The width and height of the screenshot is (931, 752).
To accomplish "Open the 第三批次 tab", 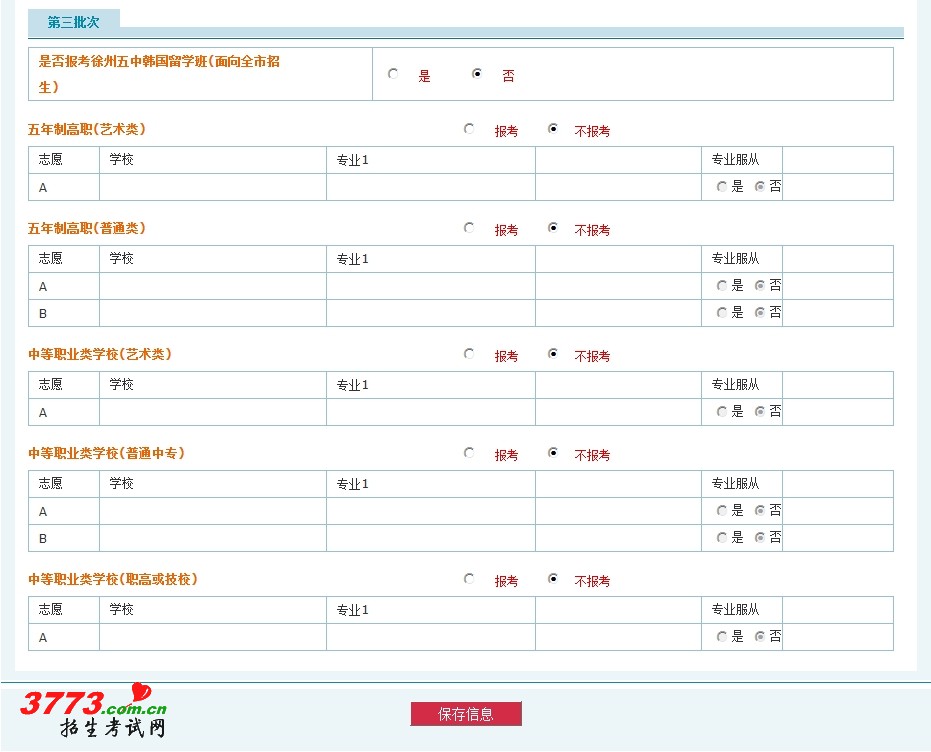I will [x=73, y=21].
